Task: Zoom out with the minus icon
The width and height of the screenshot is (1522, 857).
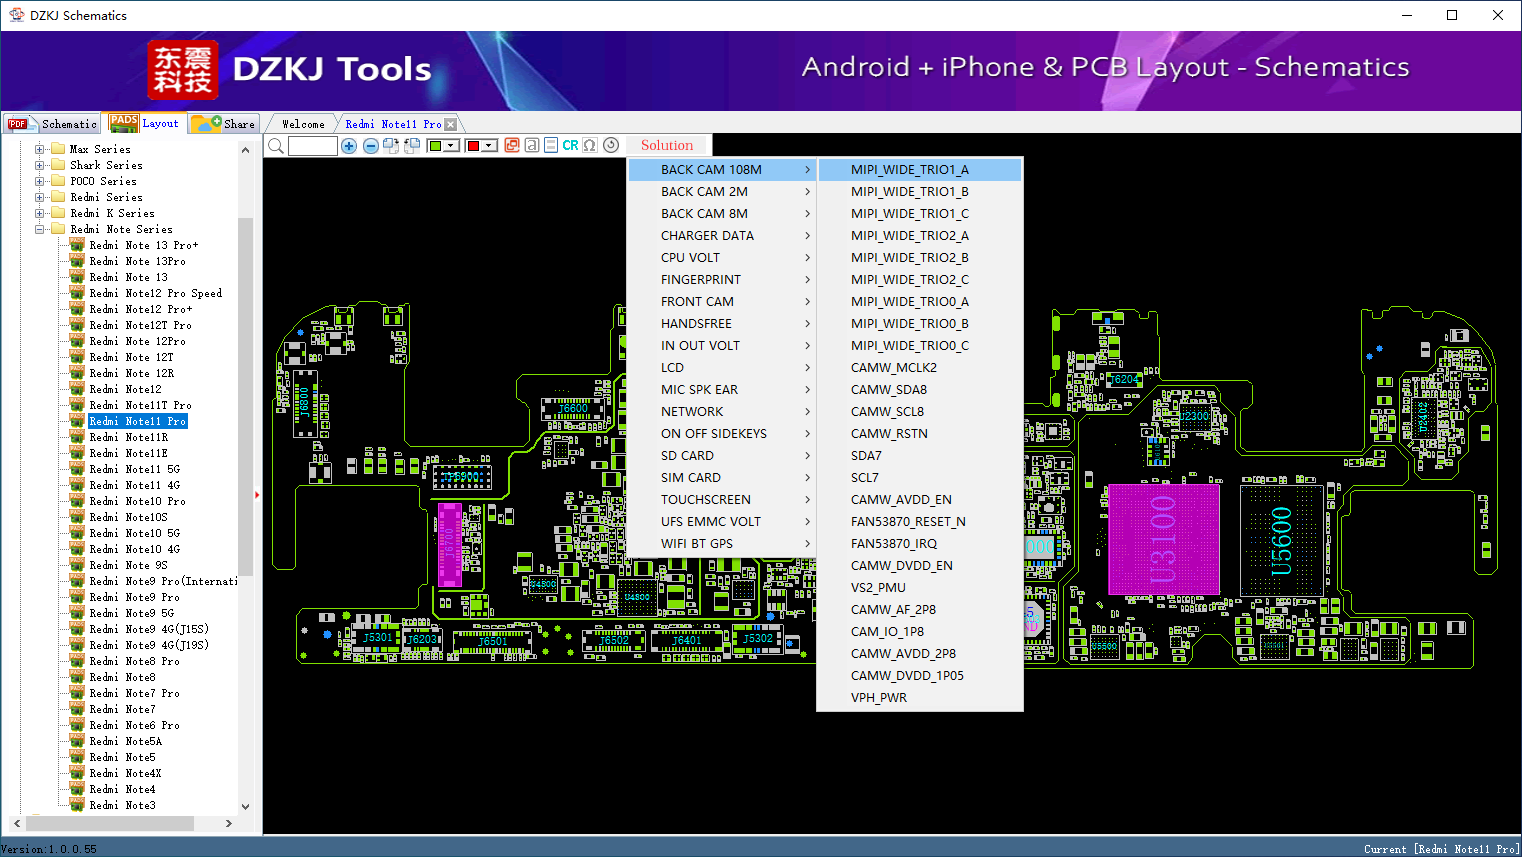Action: pyautogui.click(x=371, y=146)
